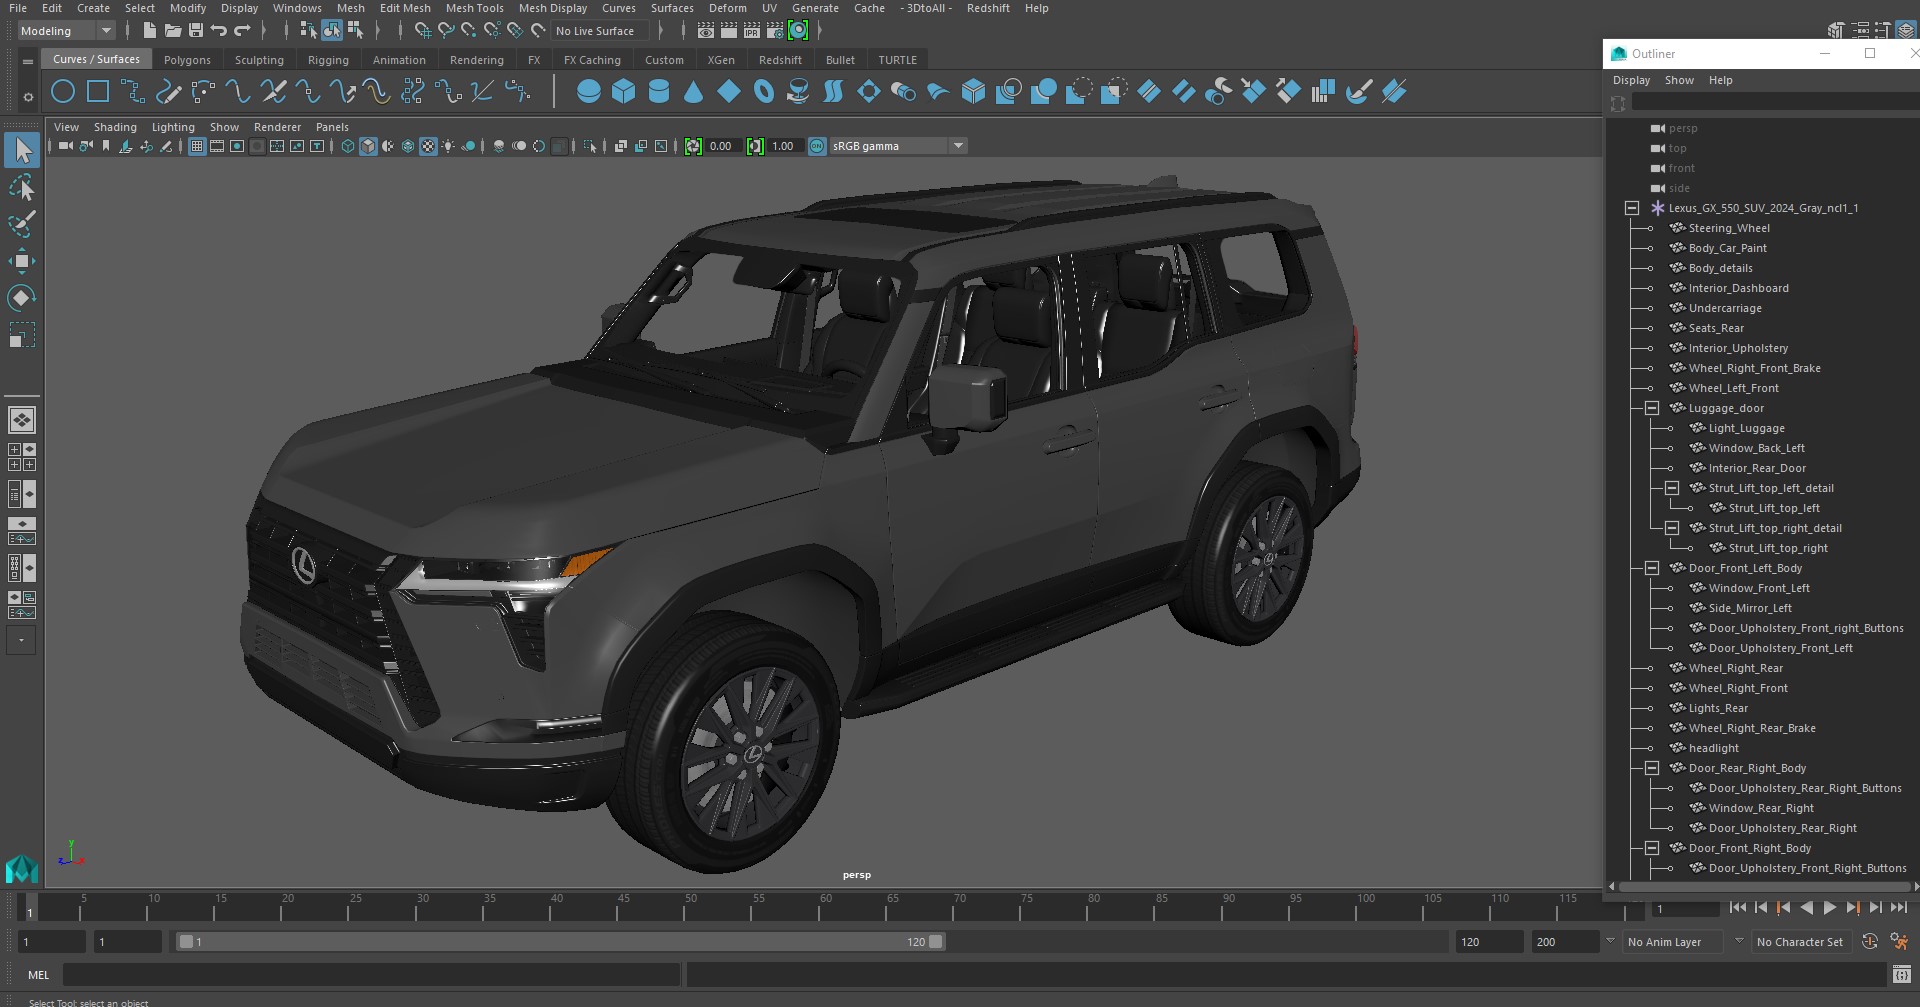This screenshot has height=1007, width=1920.
Task: Play the animation forwards
Action: (1829, 908)
